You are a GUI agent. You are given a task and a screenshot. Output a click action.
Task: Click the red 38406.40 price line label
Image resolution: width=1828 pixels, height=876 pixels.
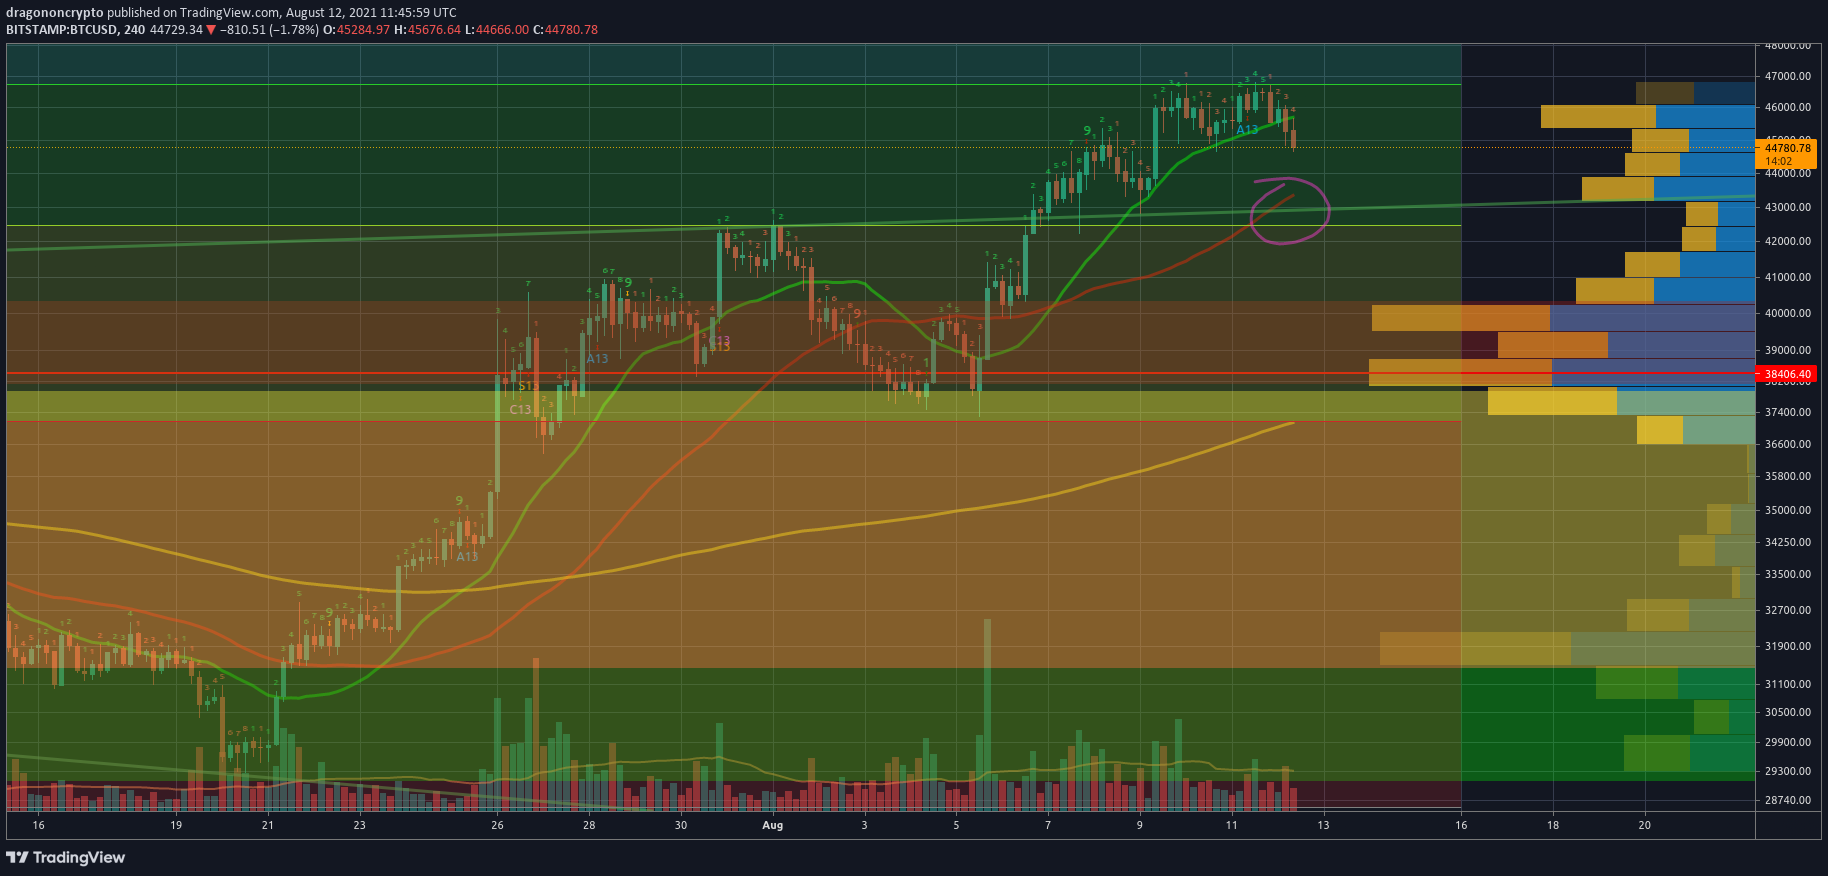(1787, 374)
